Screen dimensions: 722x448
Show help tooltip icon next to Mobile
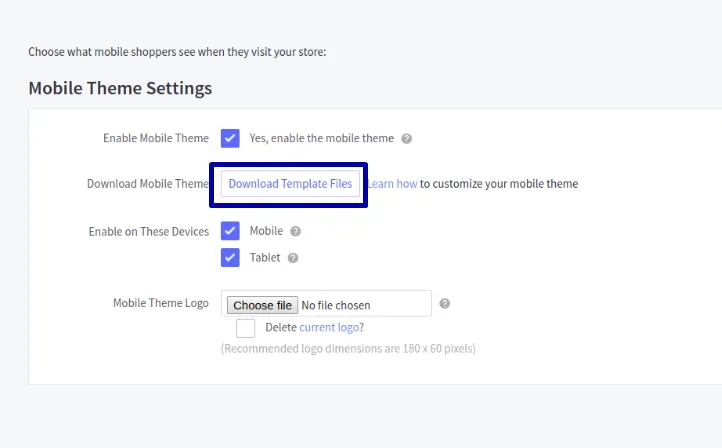(x=295, y=231)
